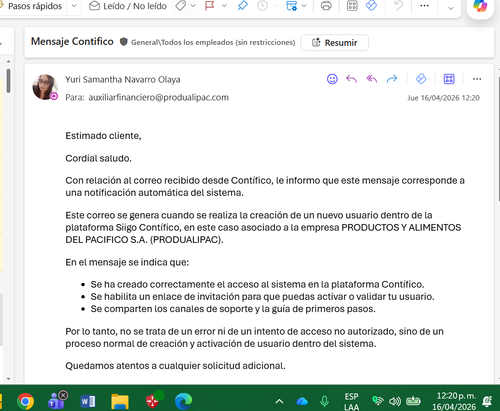This screenshot has width=500, height=411.
Task: Open the red shield antivirus taskbar icon
Action: (x=153, y=401)
